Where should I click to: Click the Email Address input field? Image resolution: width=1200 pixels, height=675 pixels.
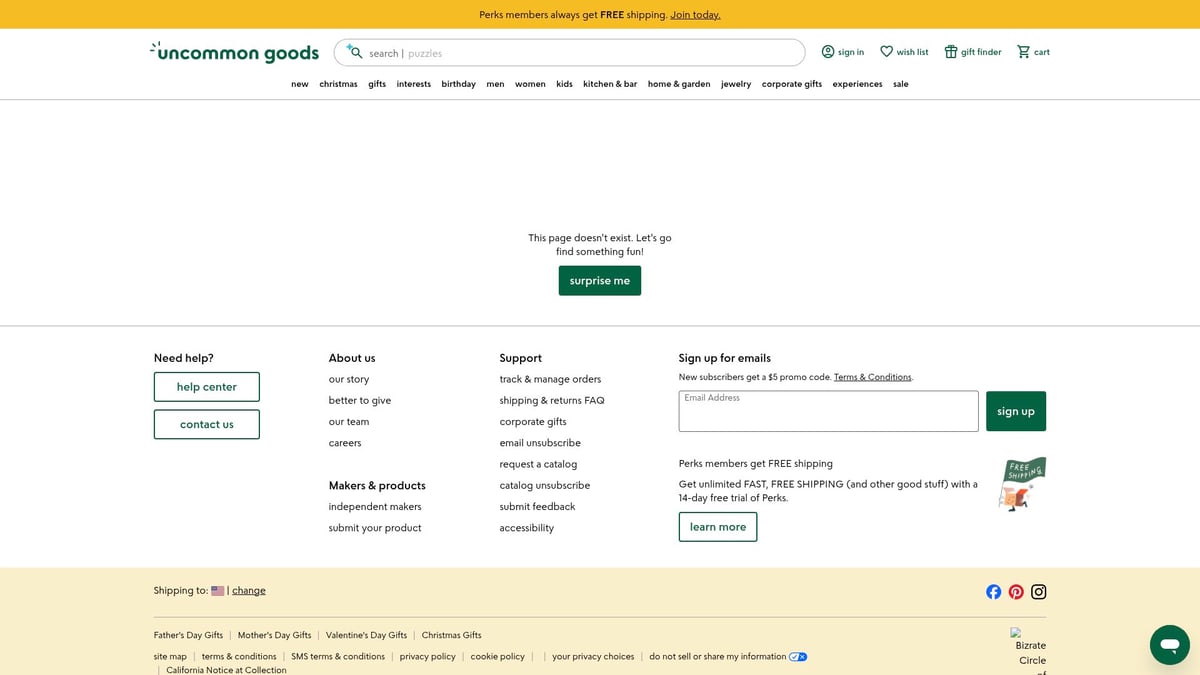click(x=828, y=412)
